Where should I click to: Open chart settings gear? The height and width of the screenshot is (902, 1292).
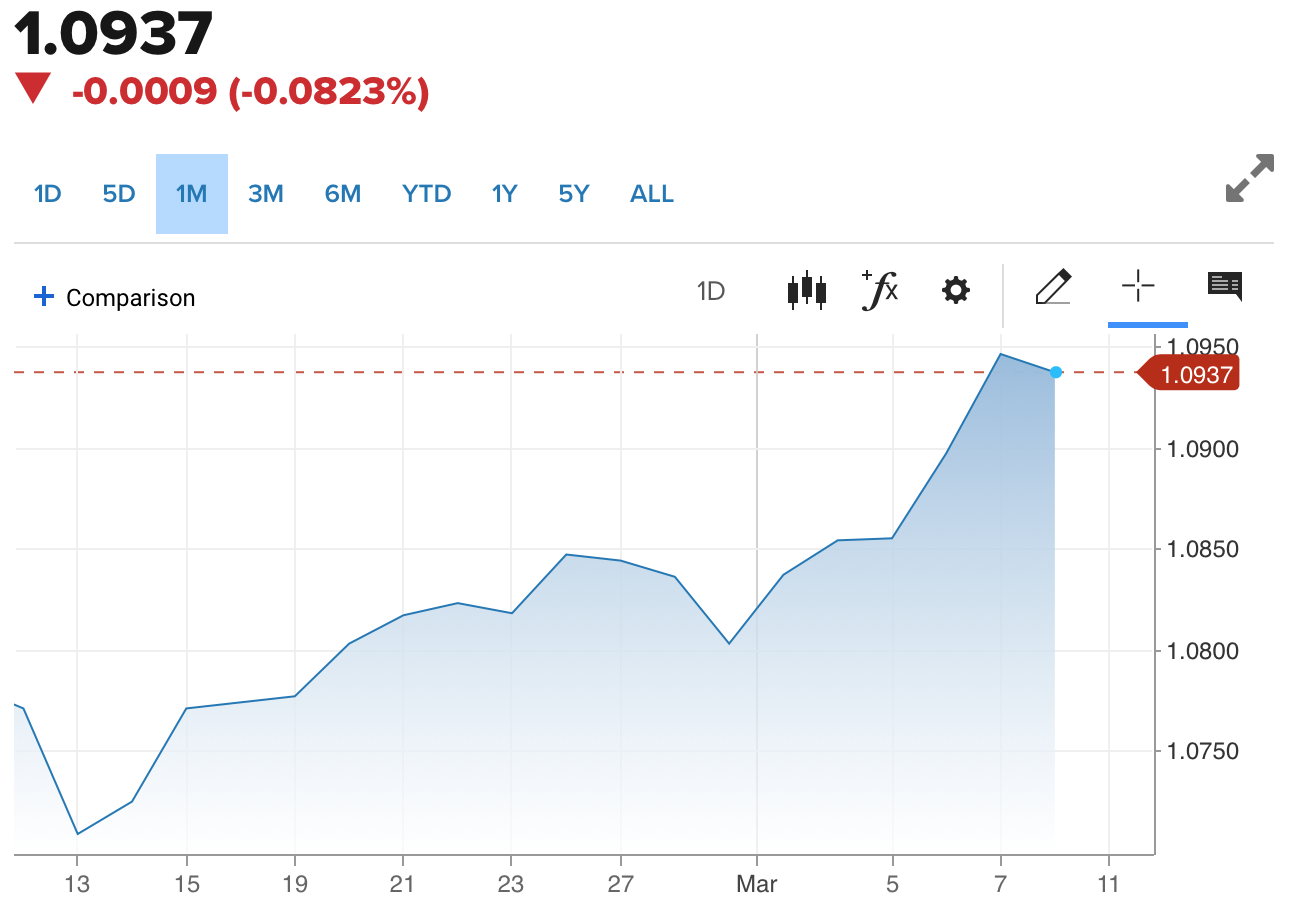[955, 291]
